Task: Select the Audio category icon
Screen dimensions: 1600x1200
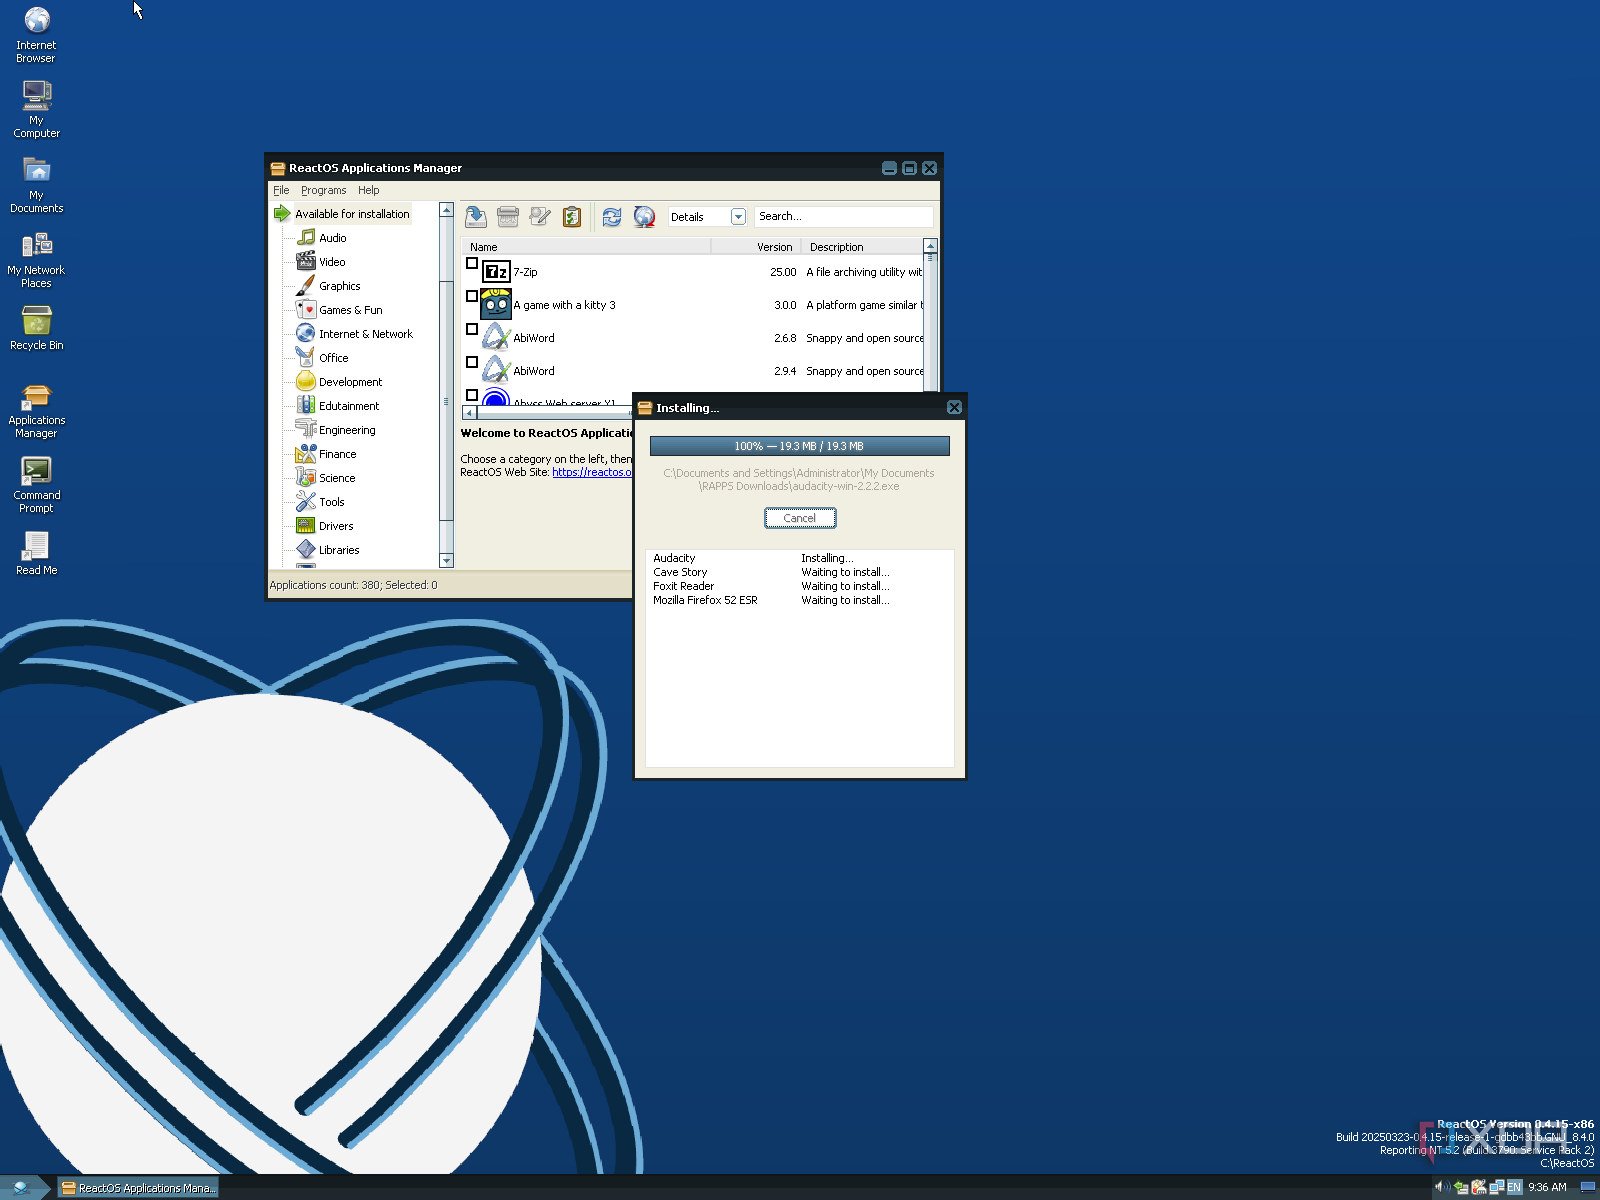Action: [306, 238]
